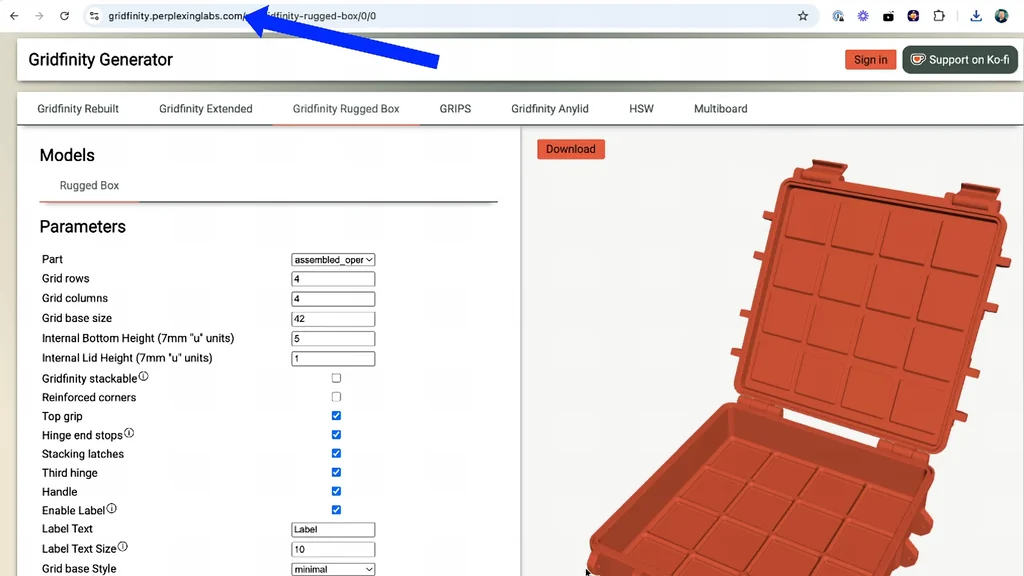1024x576 pixels.
Task: Click the Sign in button
Action: pyautogui.click(x=871, y=59)
